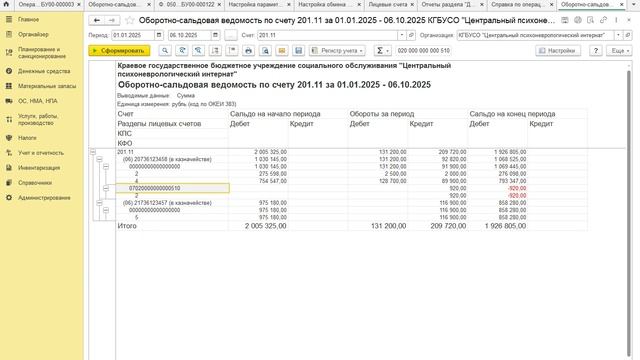Open help with question mark button
640x360 pixels.
pos(596,50)
